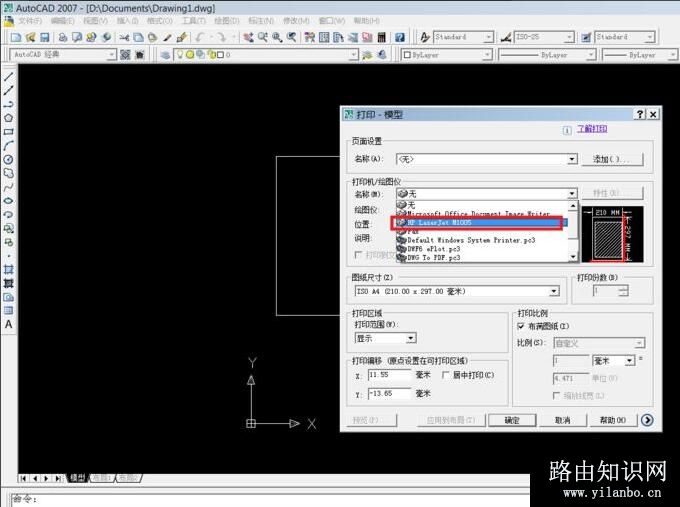Toggle the Scale lineweights checkbox
Viewport: 680px width, 507px height.
pyautogui.click(x=556, y=396)
